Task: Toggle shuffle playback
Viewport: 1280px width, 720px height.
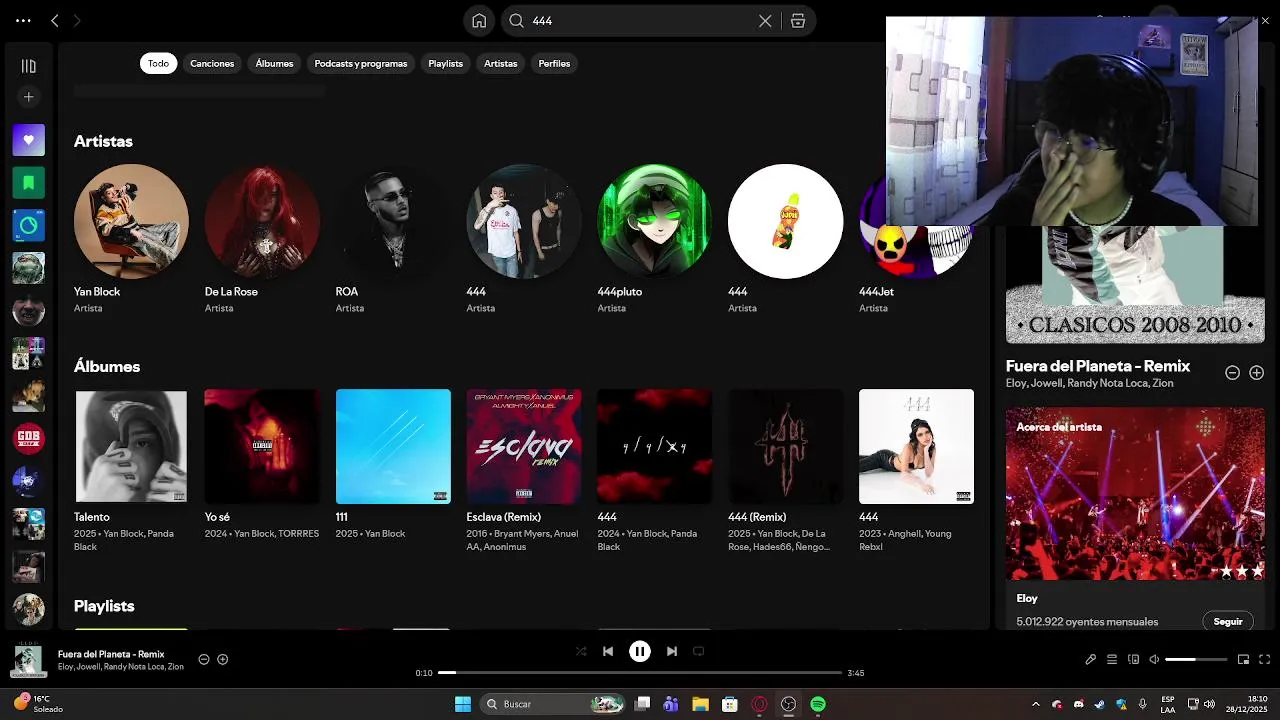Action: [x=581, y=651]
